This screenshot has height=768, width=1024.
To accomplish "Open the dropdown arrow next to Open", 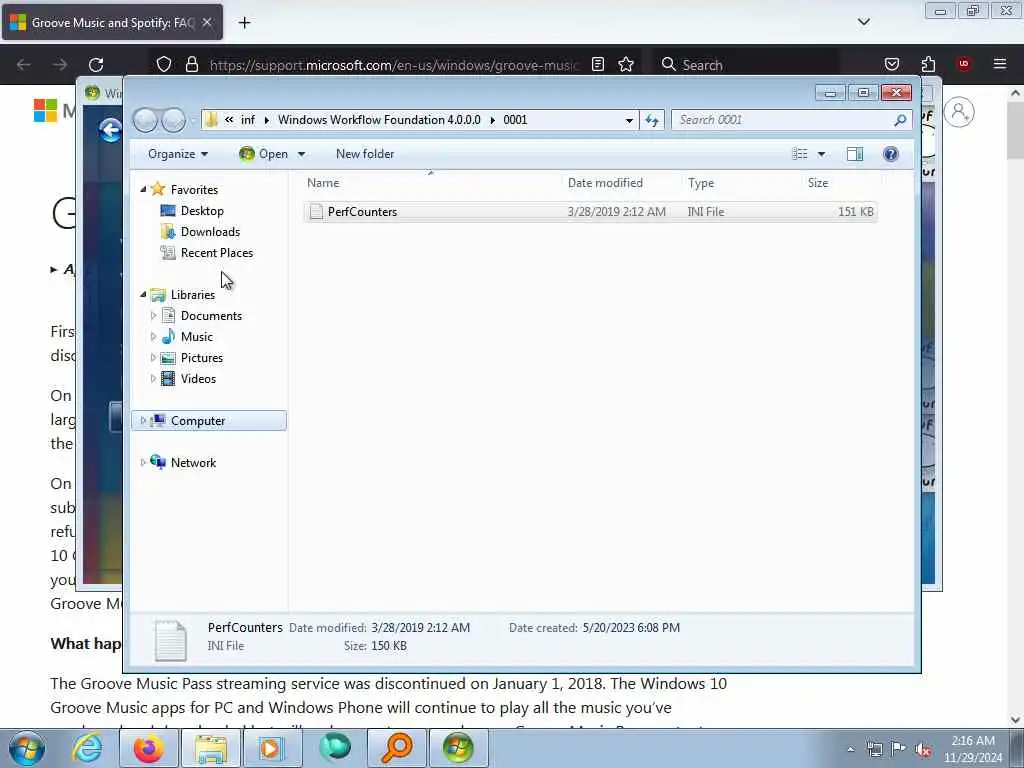I will pyautogui.click(x=301, y=154).
